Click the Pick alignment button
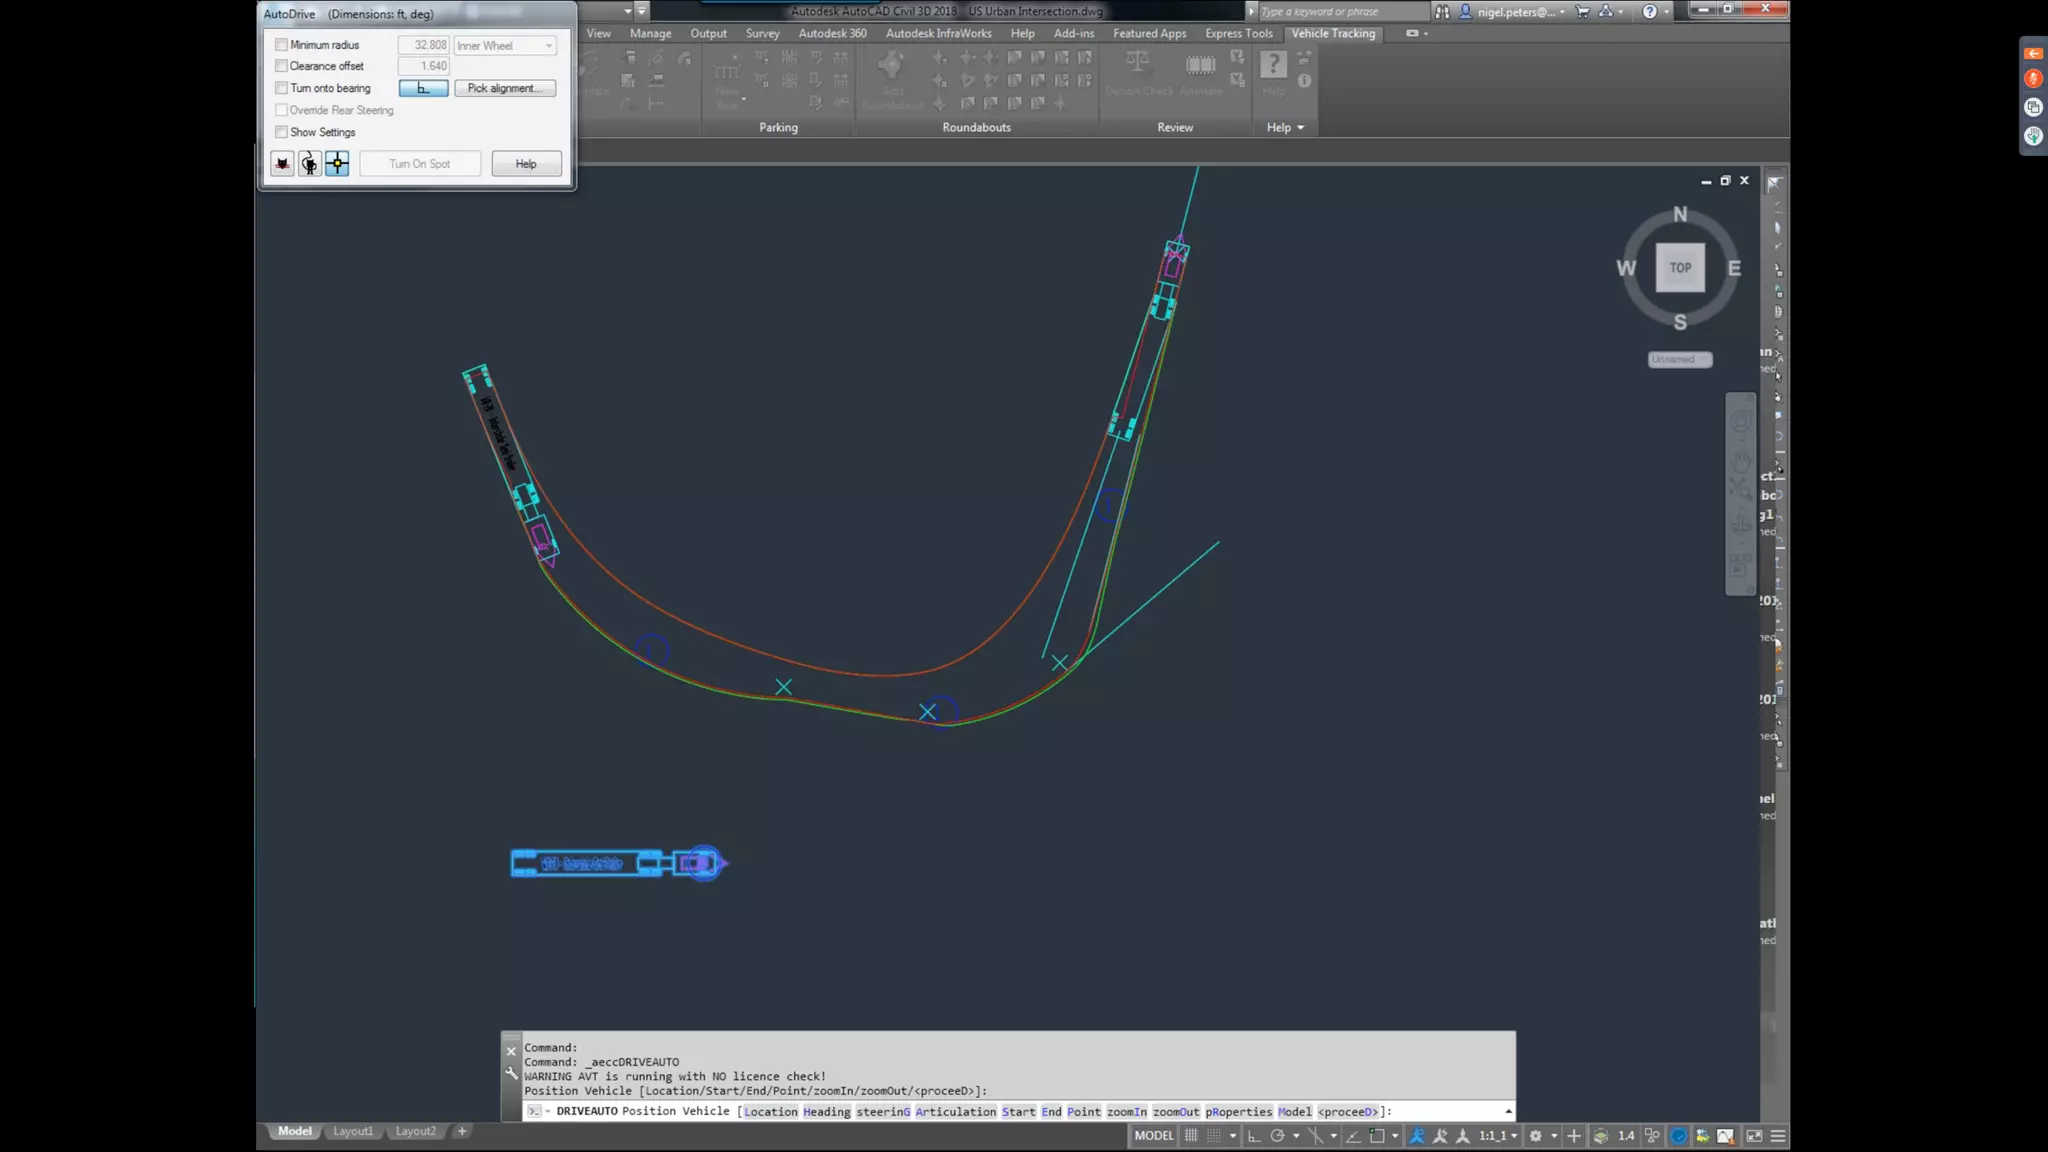 point(504,88)
